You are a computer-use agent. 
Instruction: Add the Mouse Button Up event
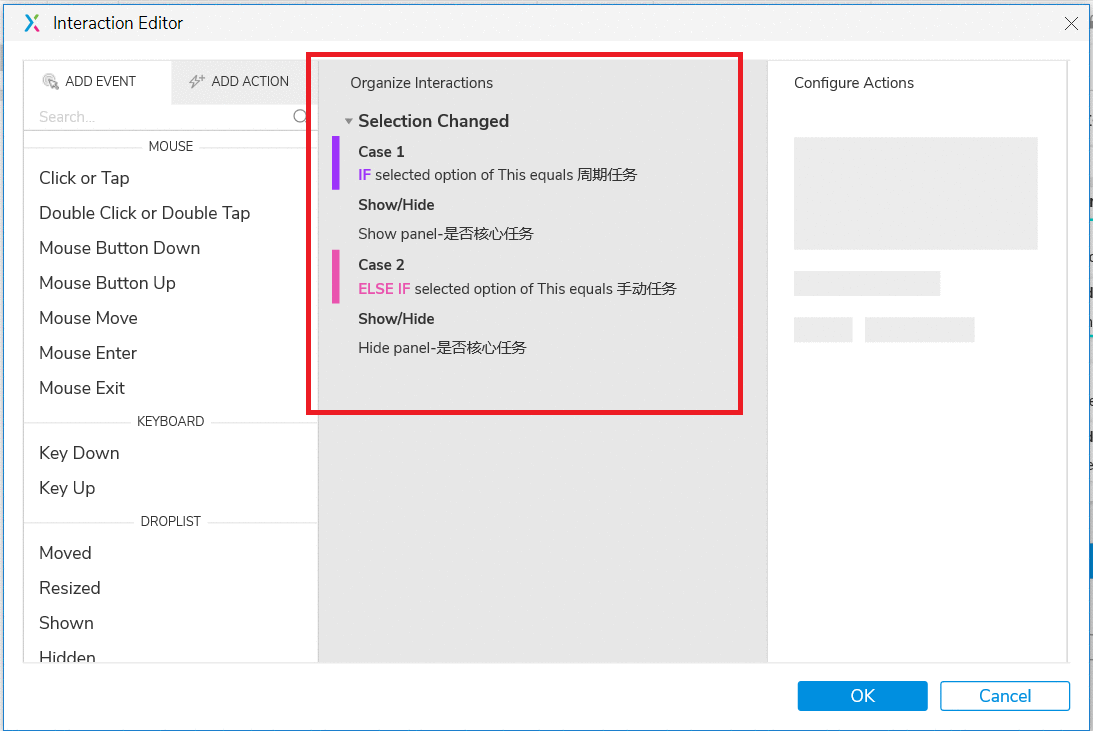[107, 283]
